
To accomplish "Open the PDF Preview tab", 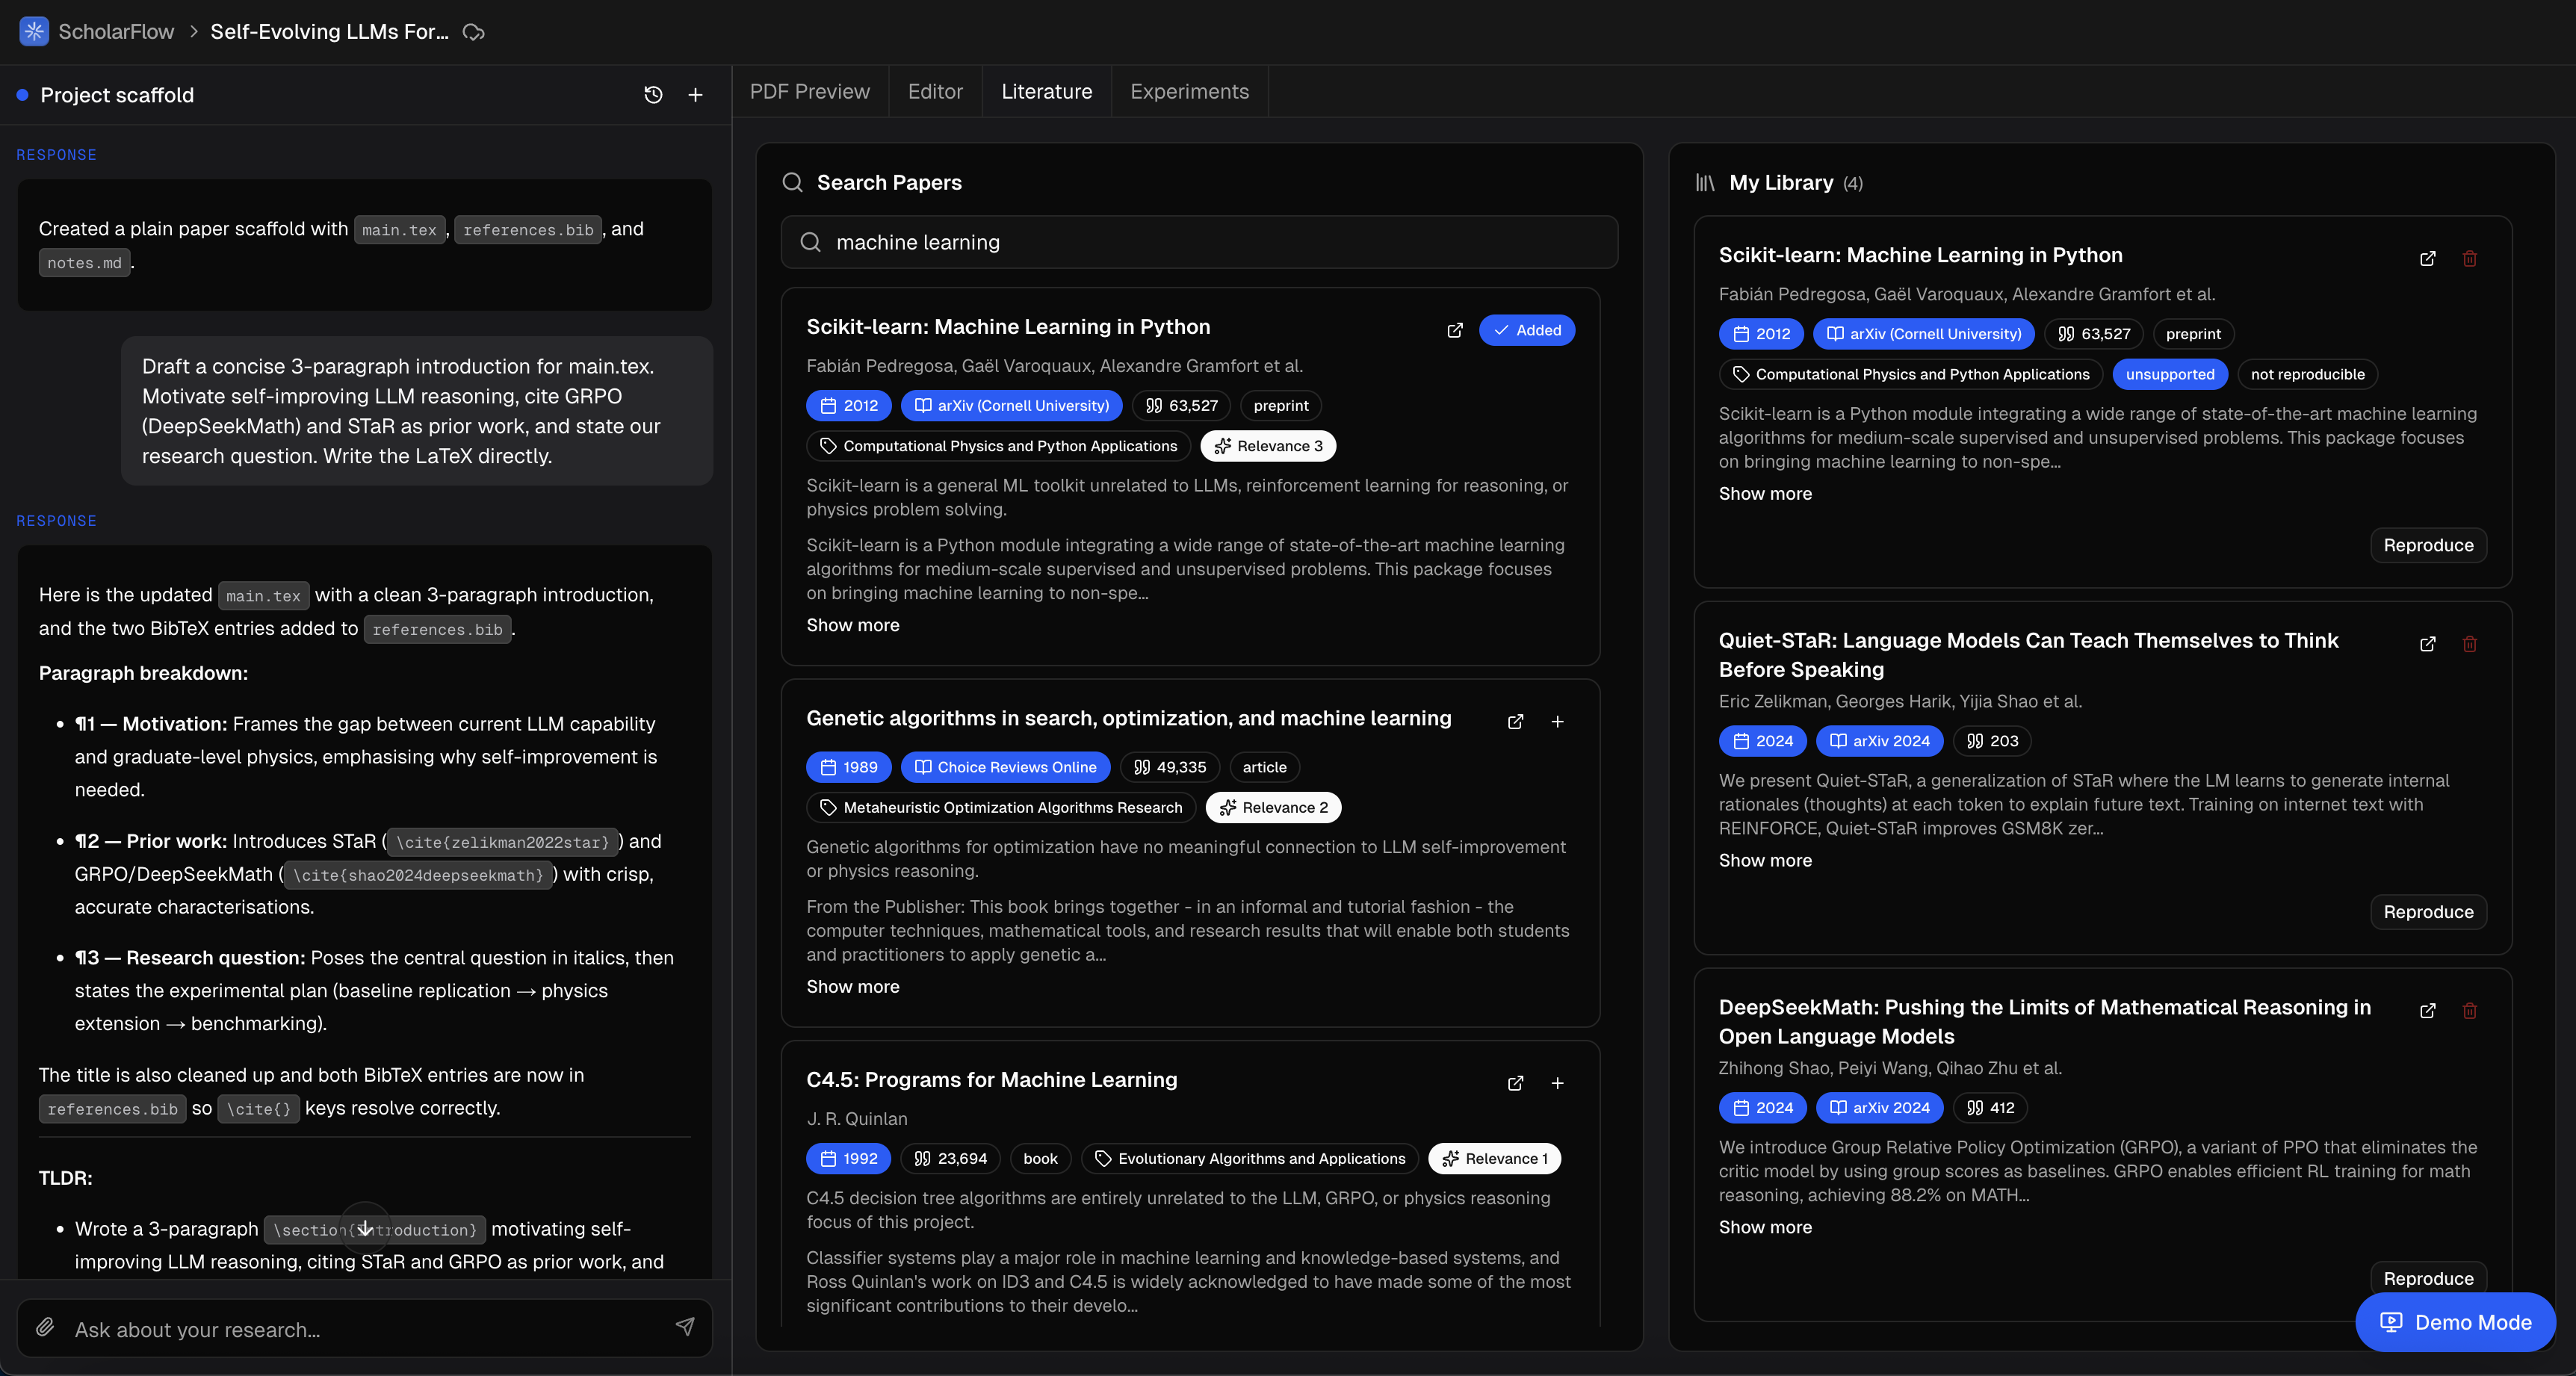I will point(809,92).
